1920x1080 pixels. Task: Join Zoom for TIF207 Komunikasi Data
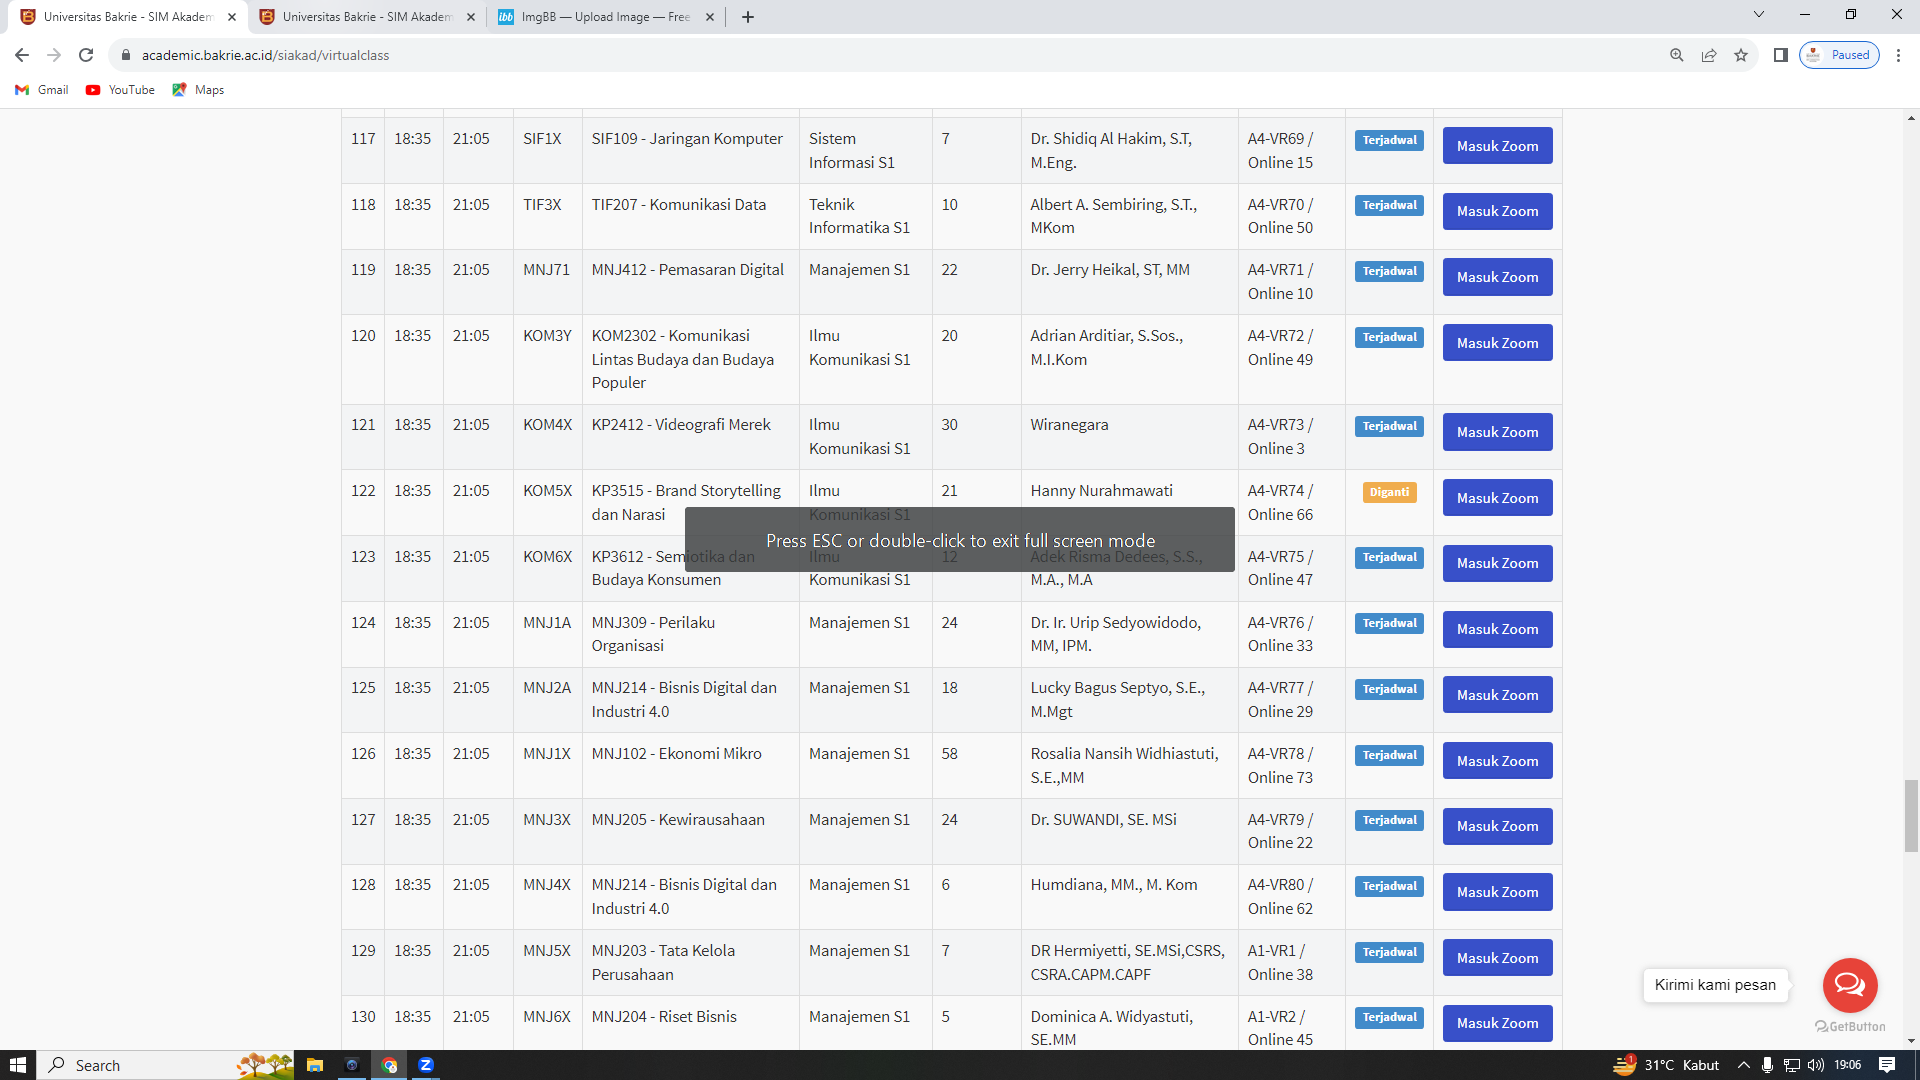coord(1497,211)
